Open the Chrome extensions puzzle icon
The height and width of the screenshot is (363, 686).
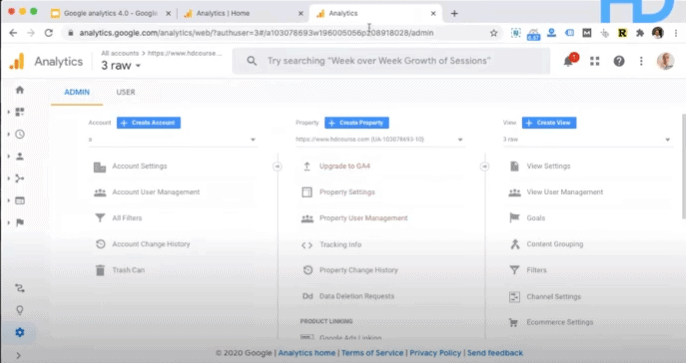coord(640,33)
